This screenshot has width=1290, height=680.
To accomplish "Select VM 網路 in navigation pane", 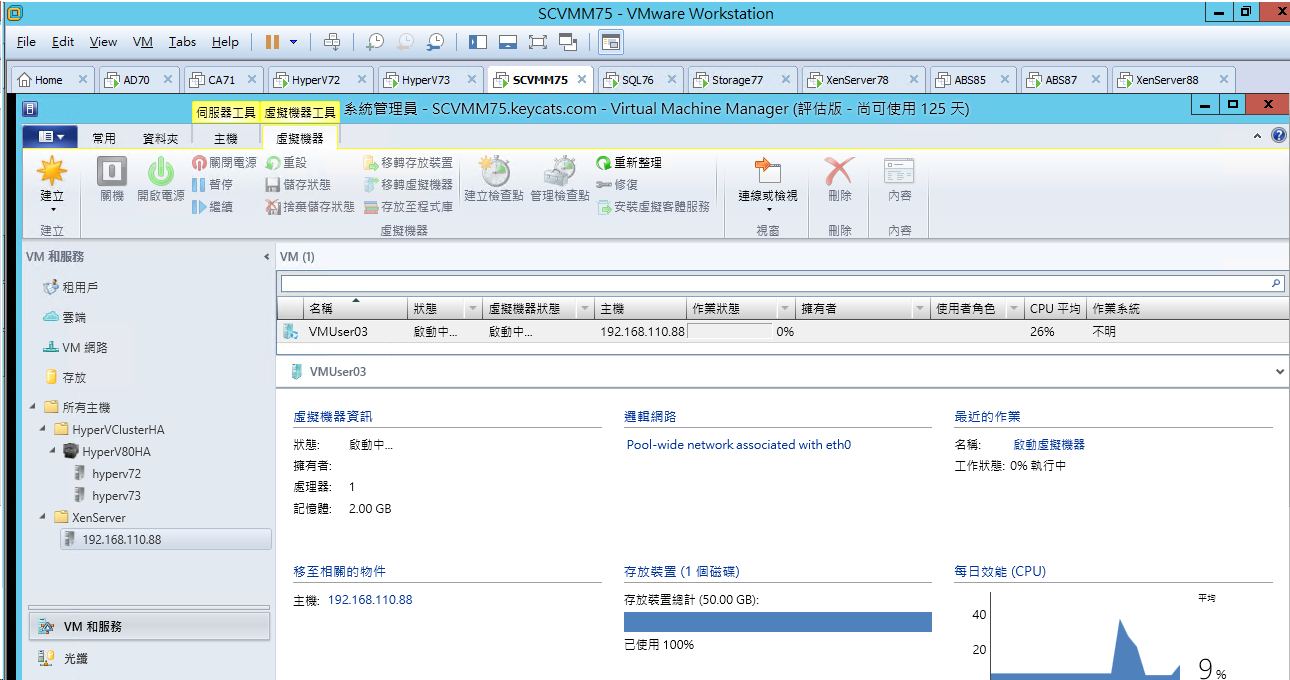I will coord(84,347).
